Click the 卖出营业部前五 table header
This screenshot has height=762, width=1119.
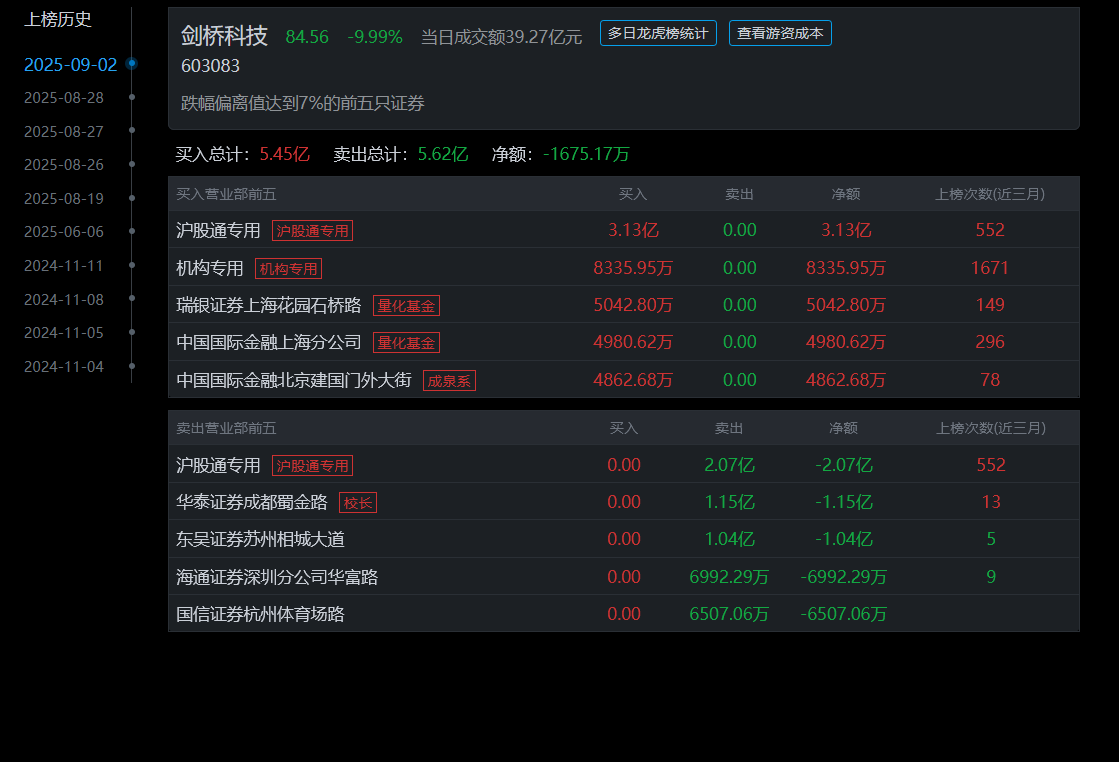(x=226, y=428)
